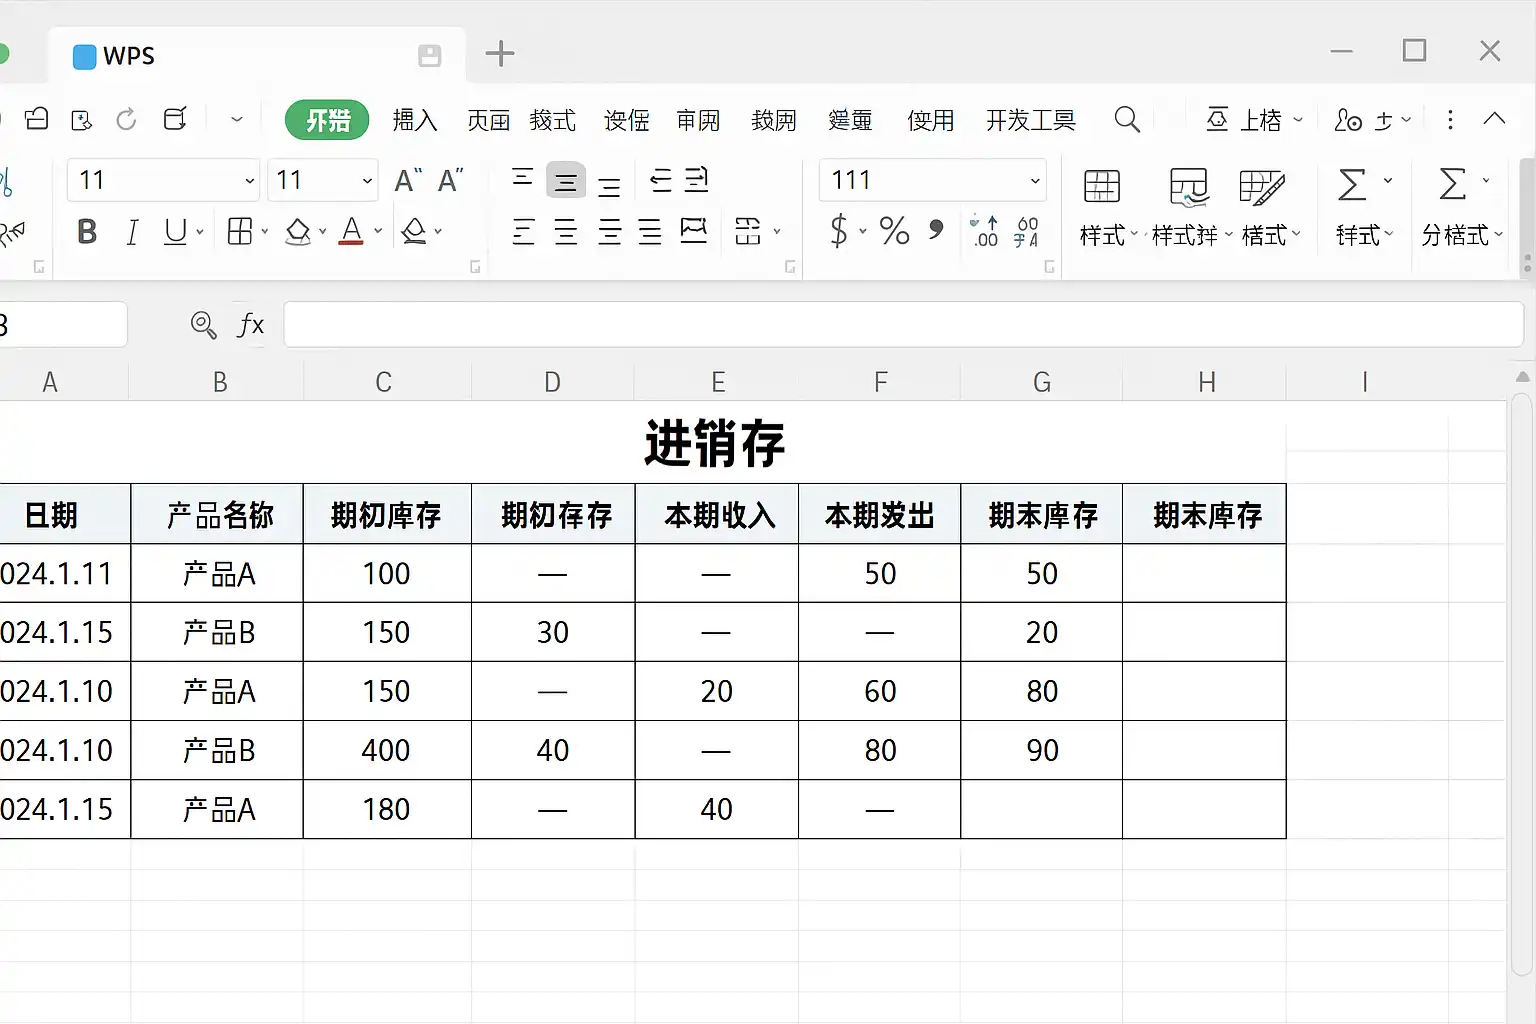Screen dimensions: 1536x1024
Task: Click the percent style icon
Action: (894, 232)
